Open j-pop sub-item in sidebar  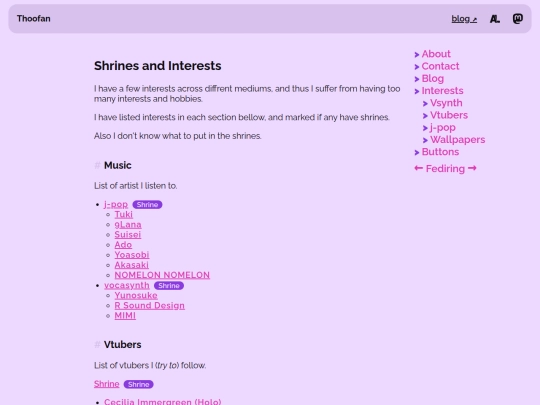coord(443,127)
